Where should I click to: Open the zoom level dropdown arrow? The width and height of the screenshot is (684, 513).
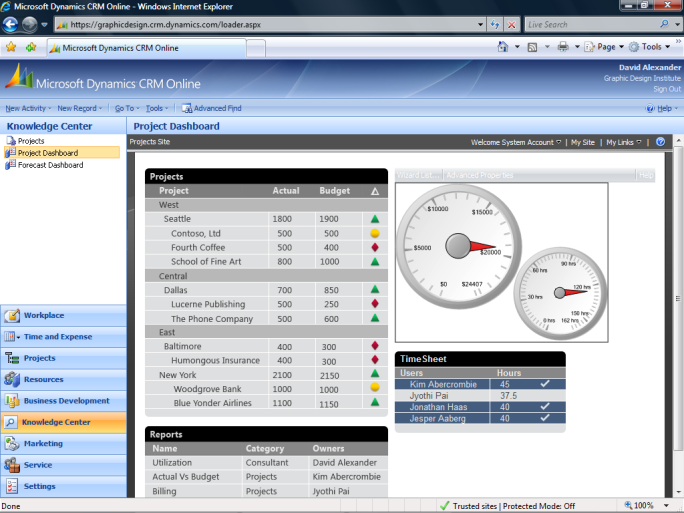point(667,506)
